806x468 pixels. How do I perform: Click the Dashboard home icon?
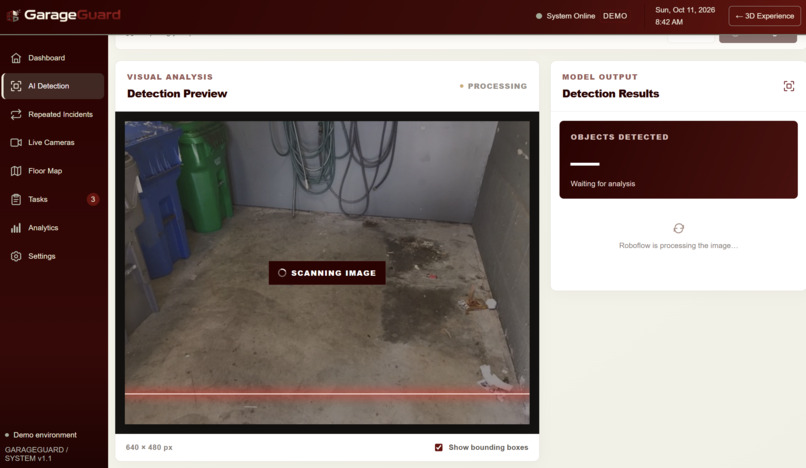[x=16, y=58]
